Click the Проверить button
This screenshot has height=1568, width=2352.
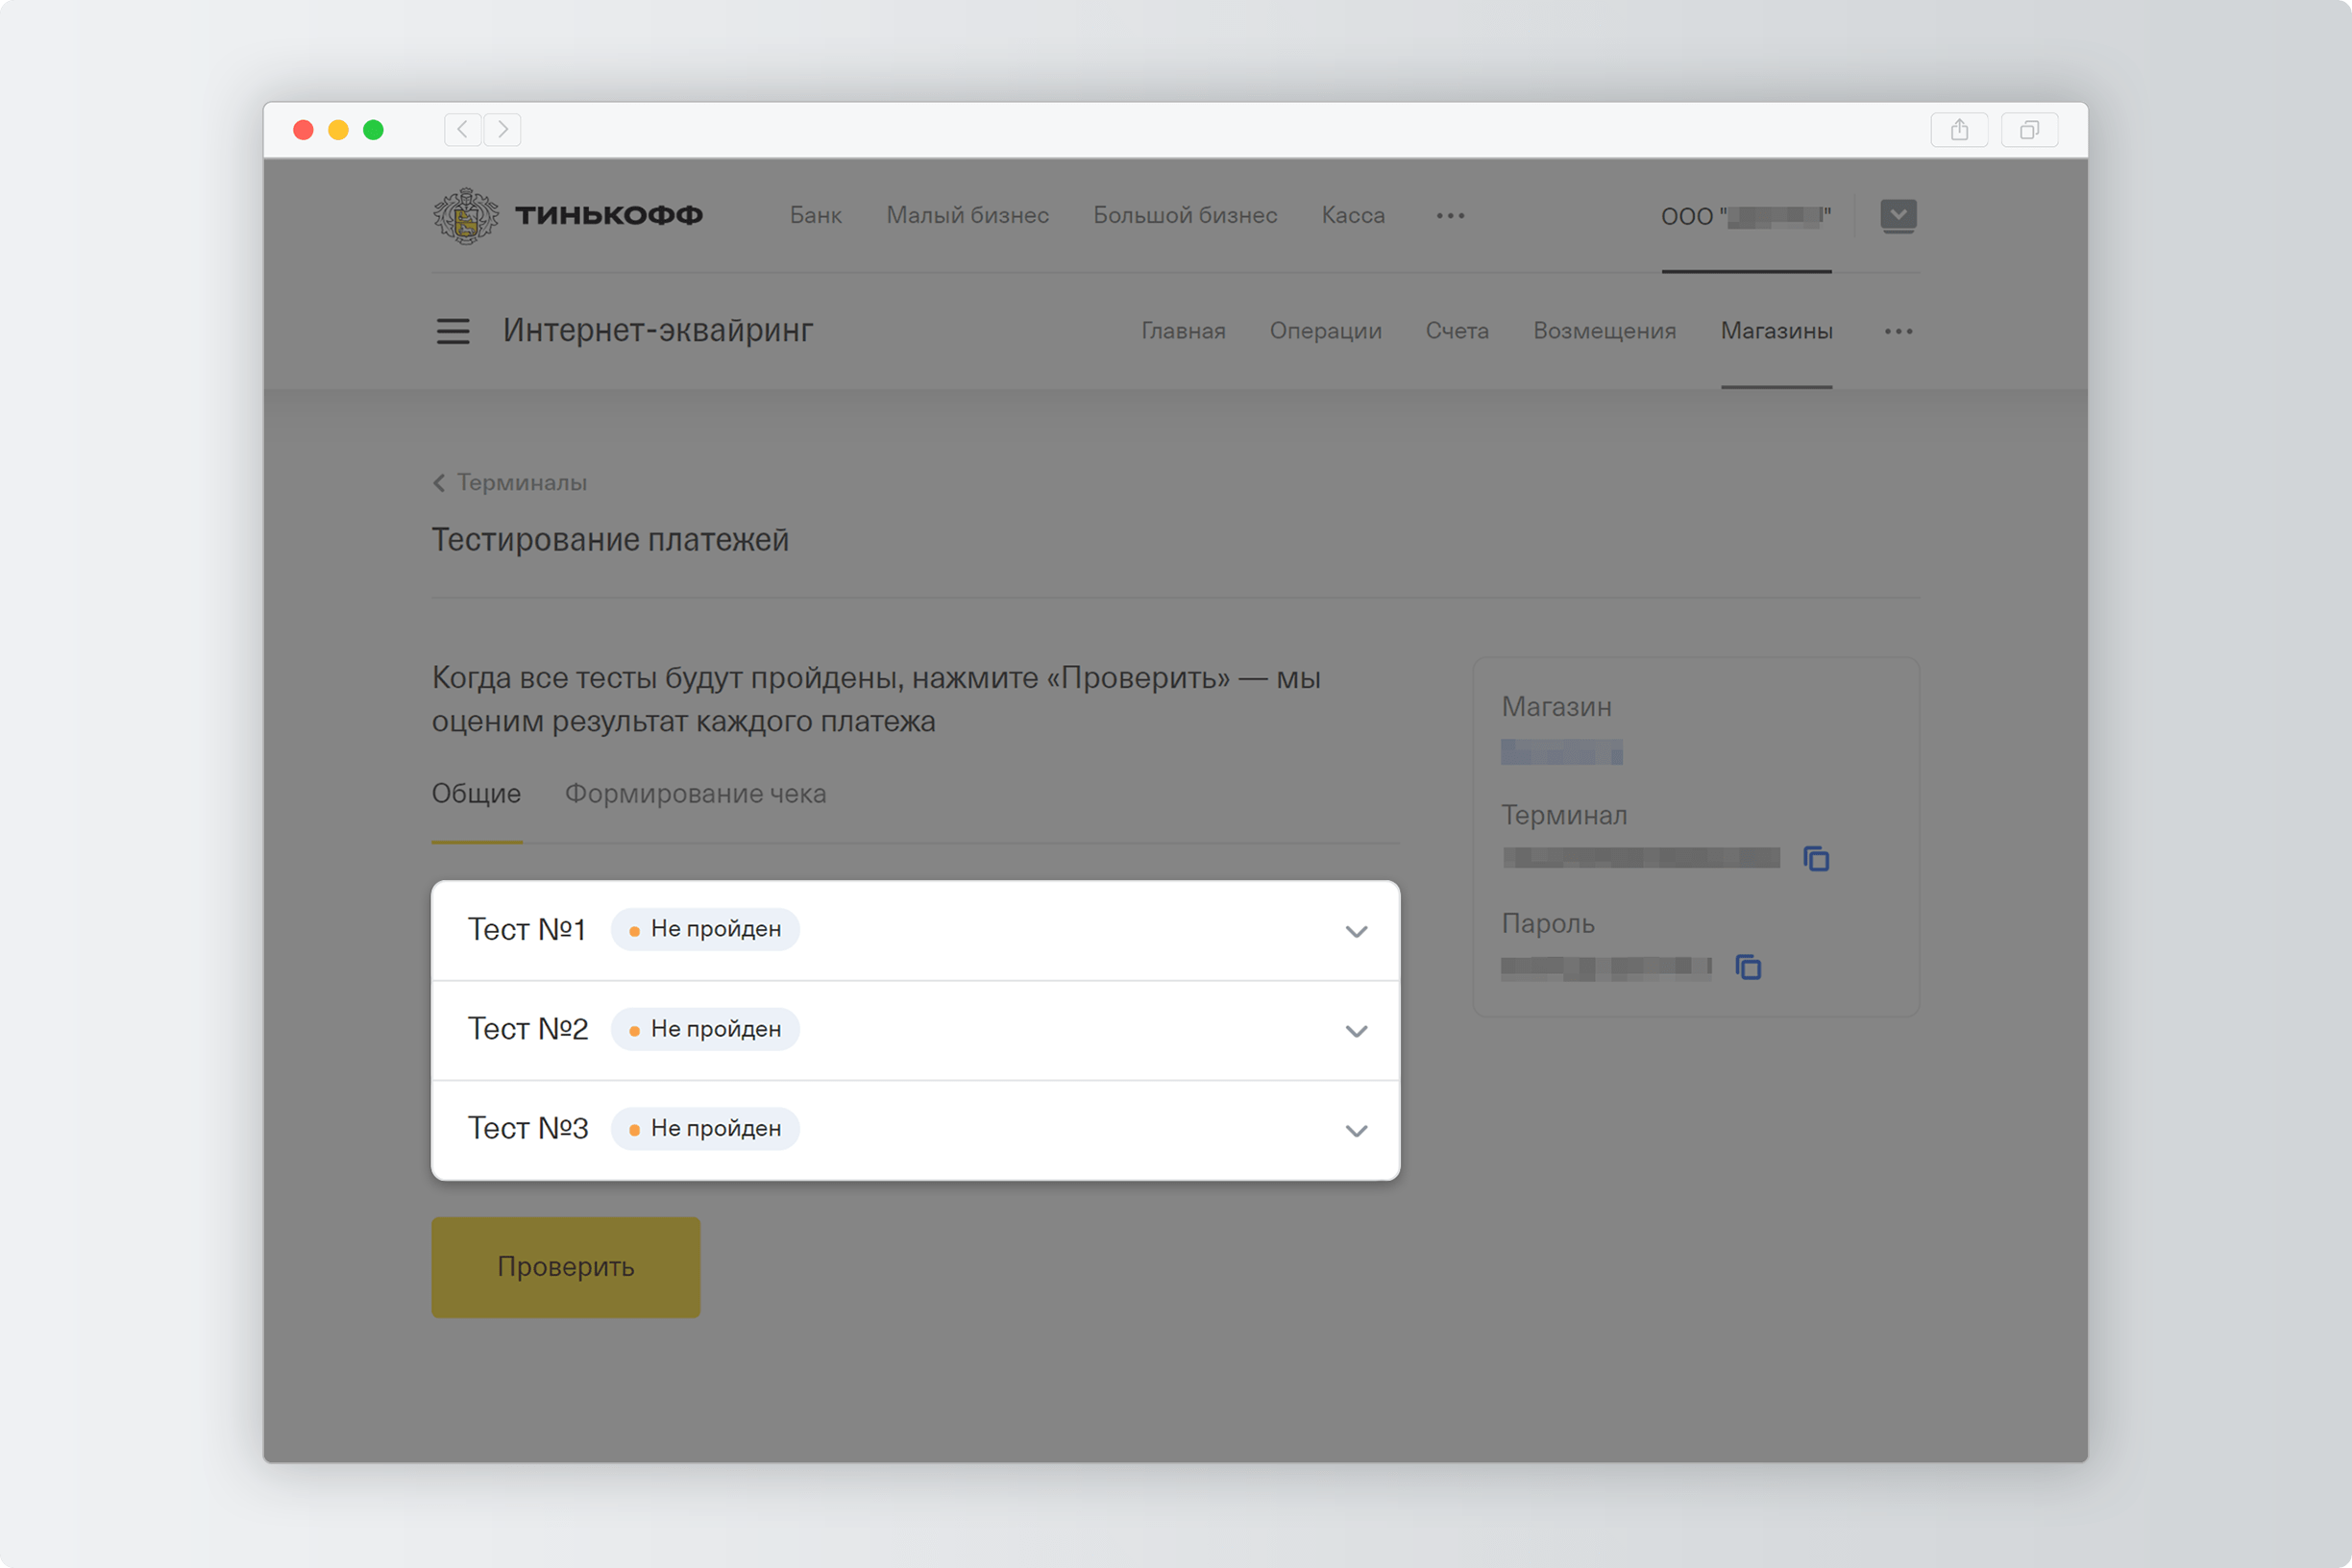coord(566,1266)
